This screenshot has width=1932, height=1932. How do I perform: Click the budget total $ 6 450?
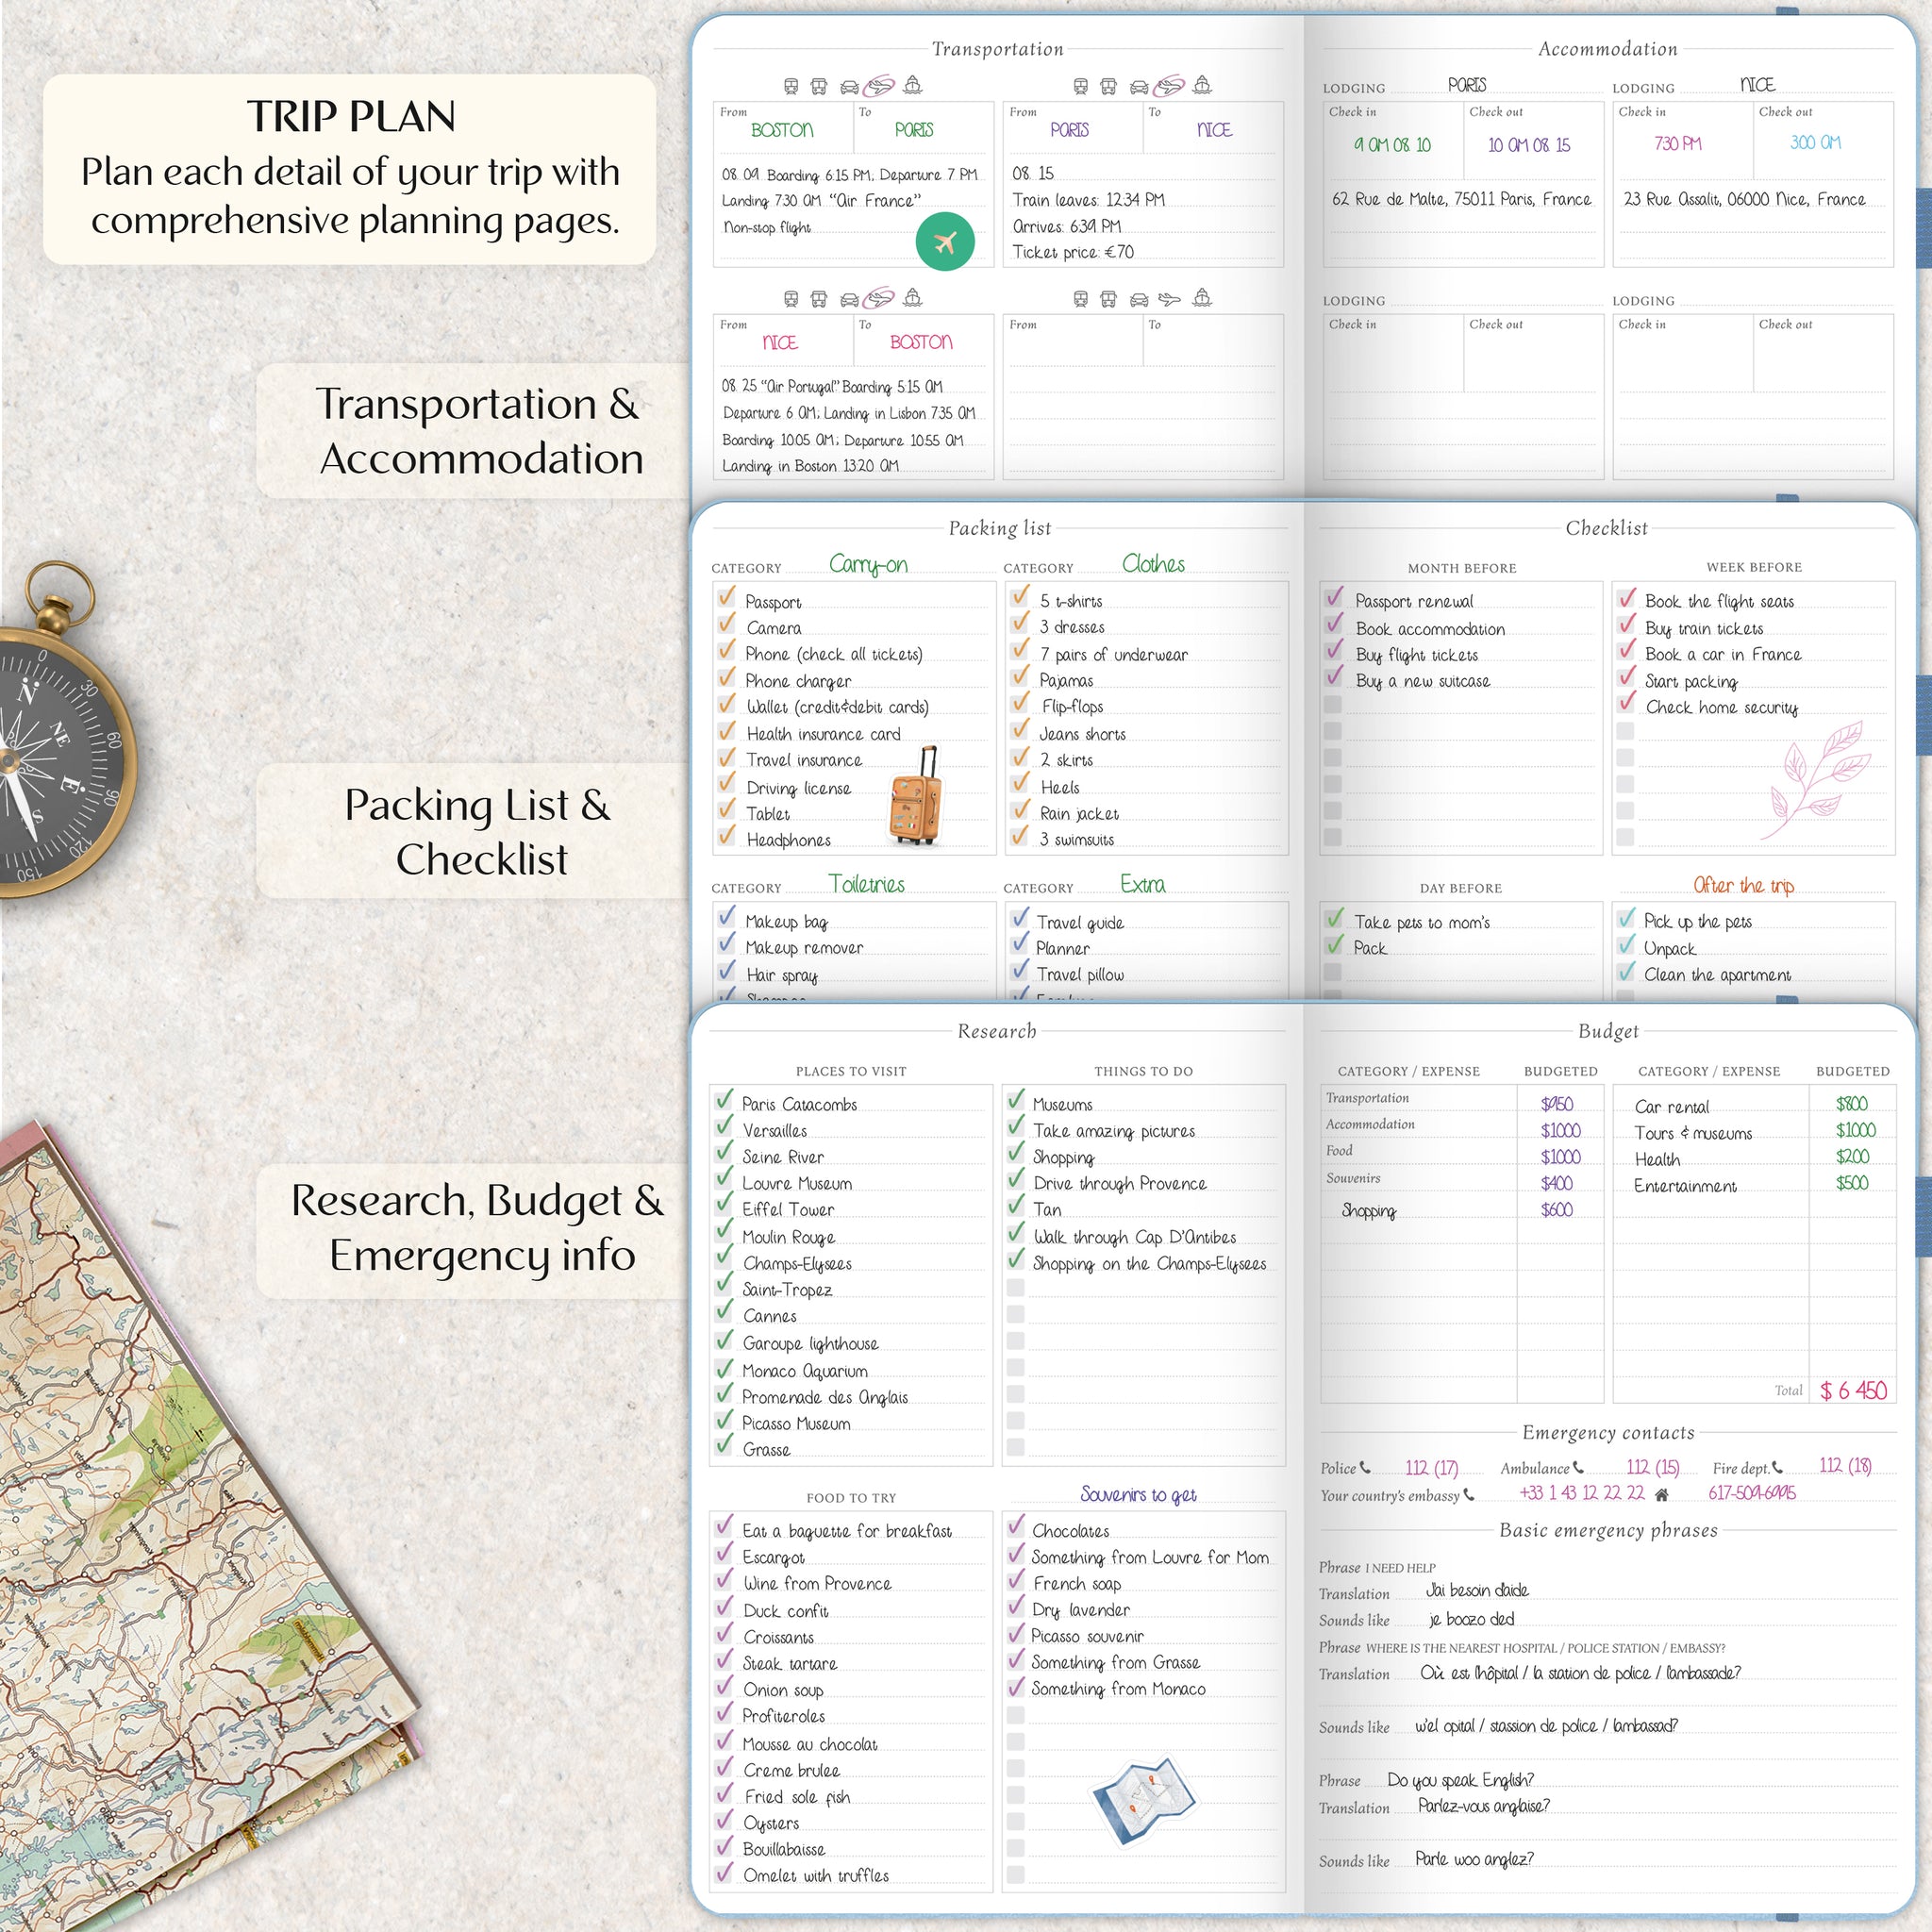[1853, 1390]
